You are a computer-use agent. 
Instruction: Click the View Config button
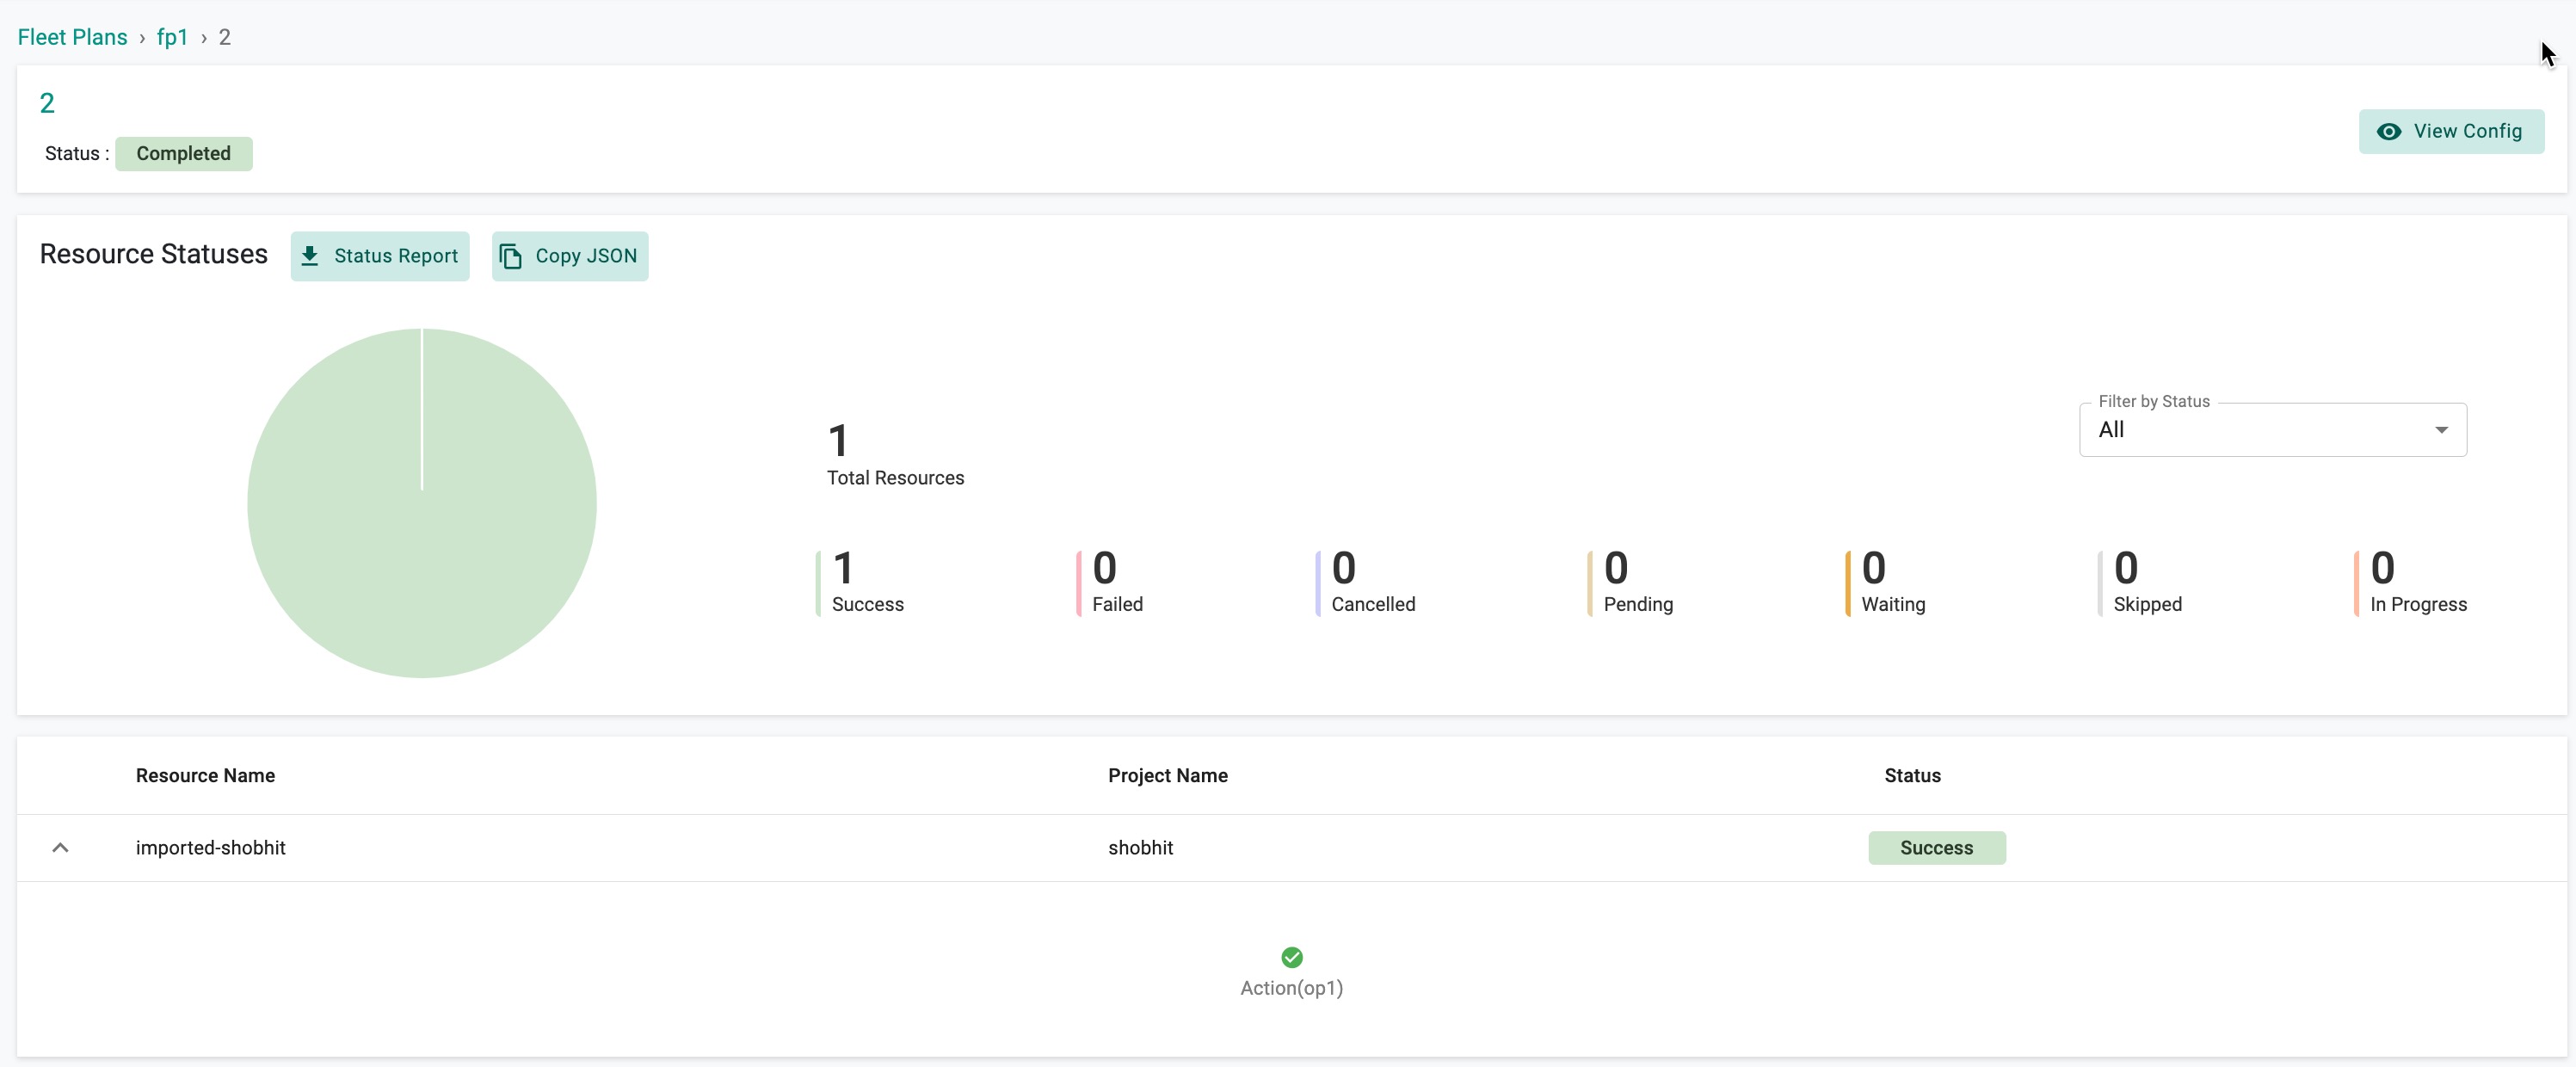2451,131
